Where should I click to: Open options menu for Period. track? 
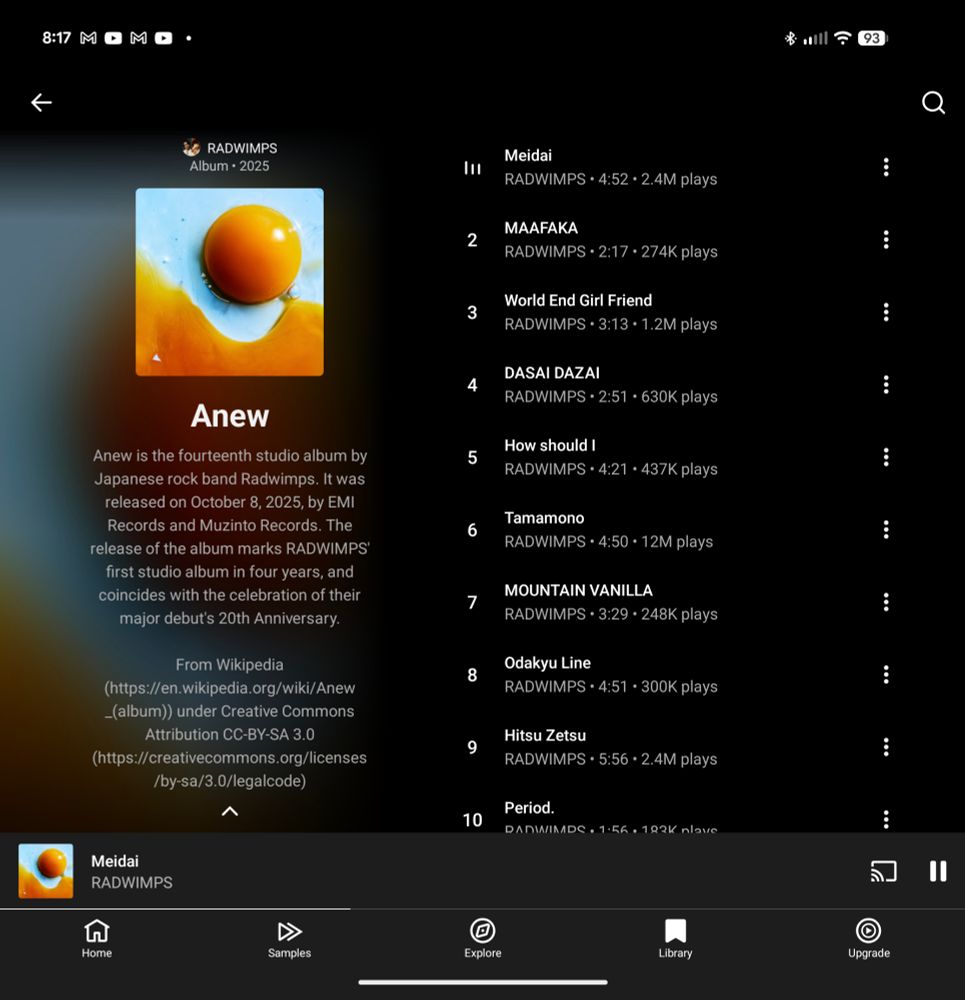[x=886, y=819]
